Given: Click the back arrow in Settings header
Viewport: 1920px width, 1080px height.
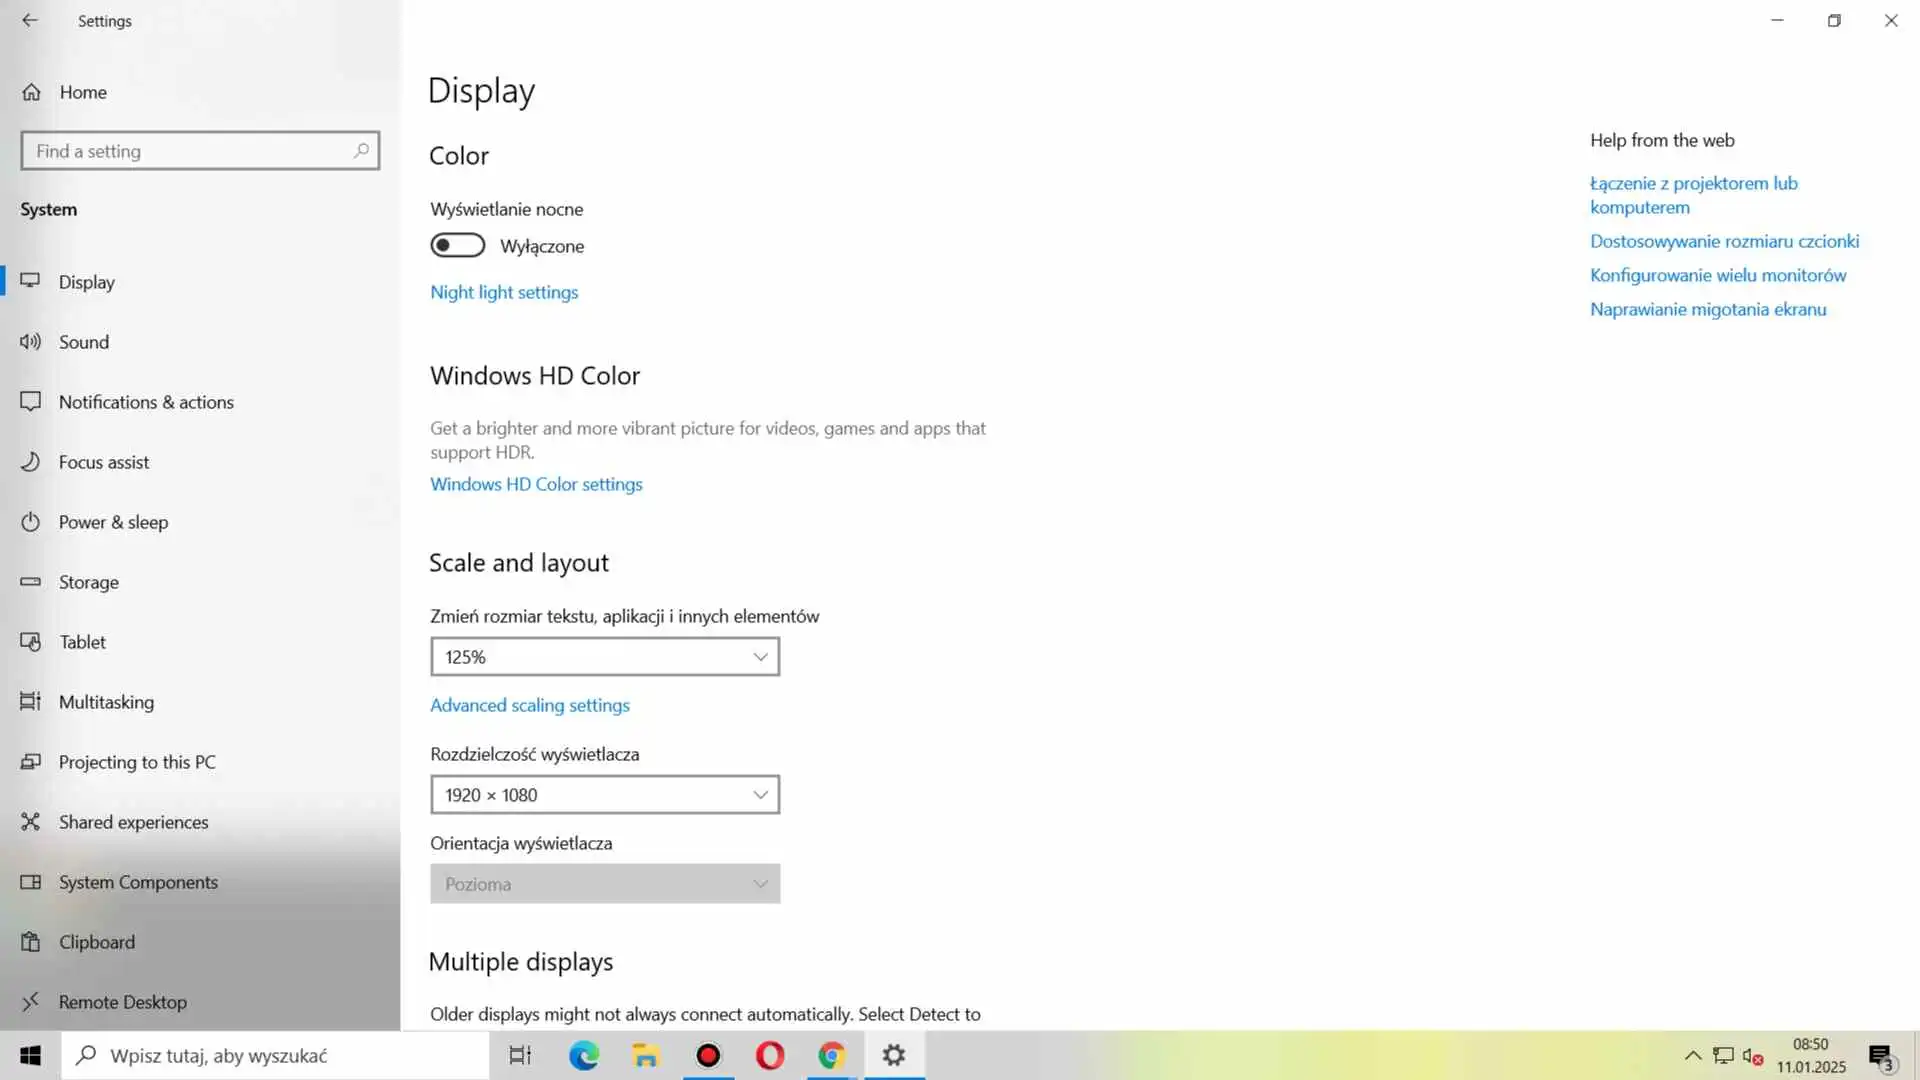Looking at the screenshot, I should coord(30,20).
